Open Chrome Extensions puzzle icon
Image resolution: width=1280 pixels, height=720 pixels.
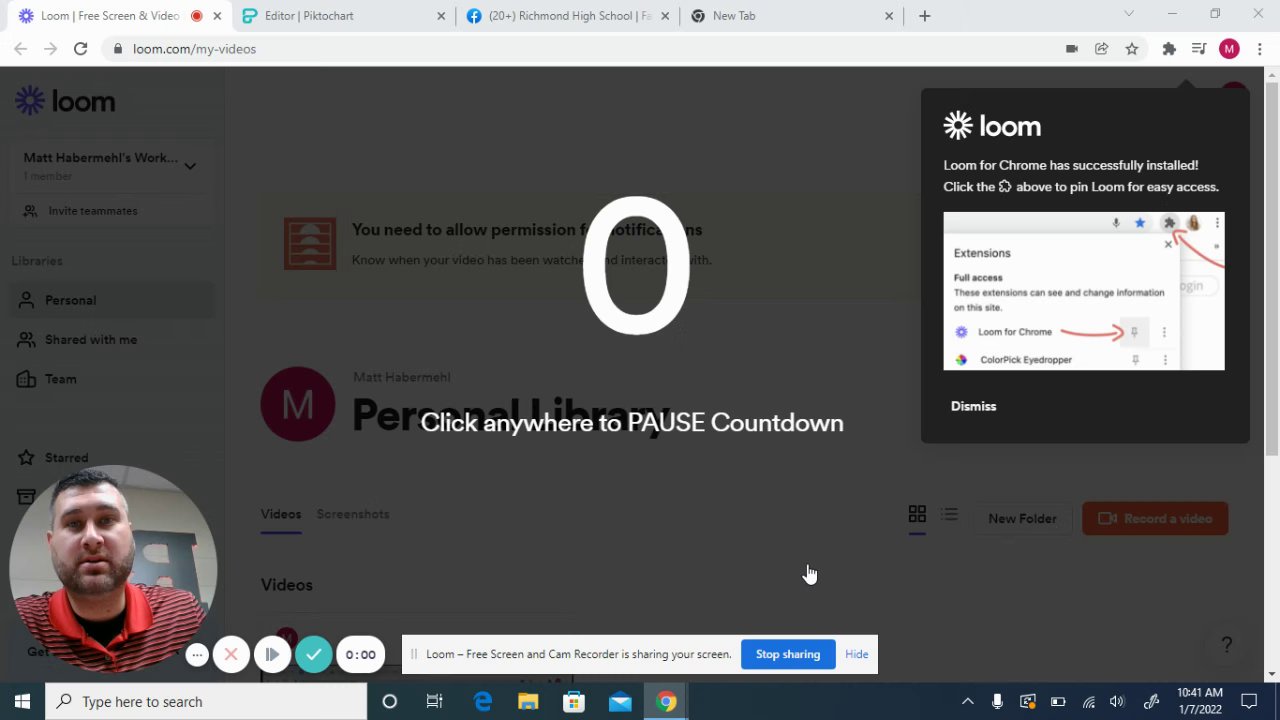click(1169, 48)
